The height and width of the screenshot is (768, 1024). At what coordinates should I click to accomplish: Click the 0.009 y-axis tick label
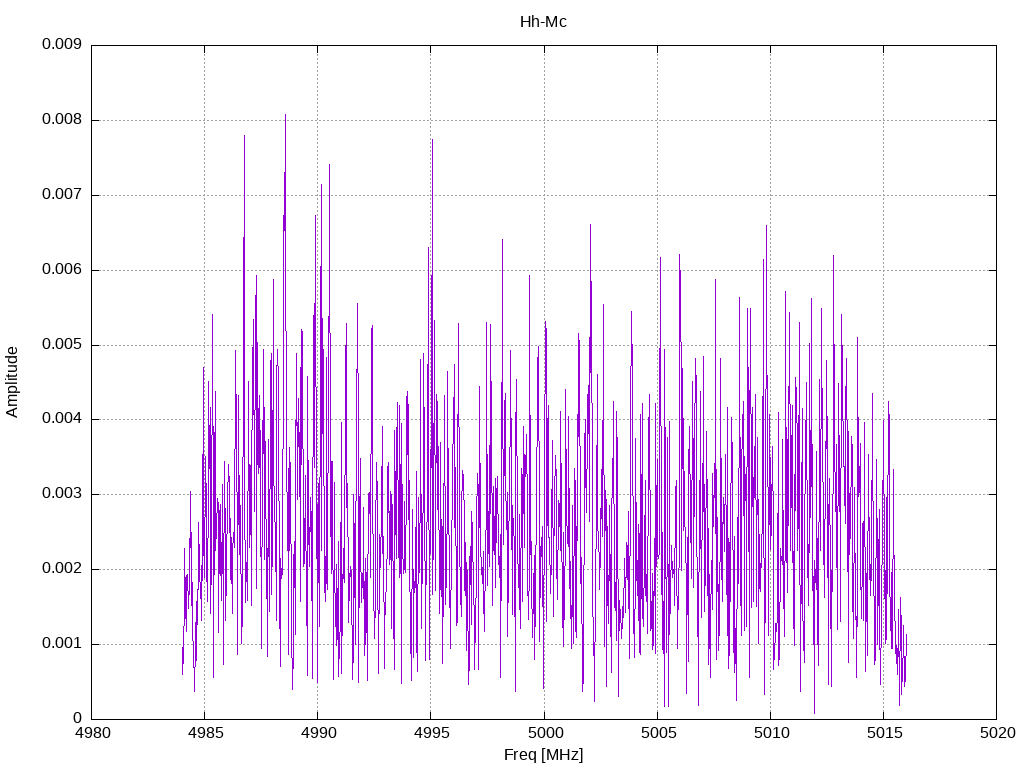pos(62,44)
